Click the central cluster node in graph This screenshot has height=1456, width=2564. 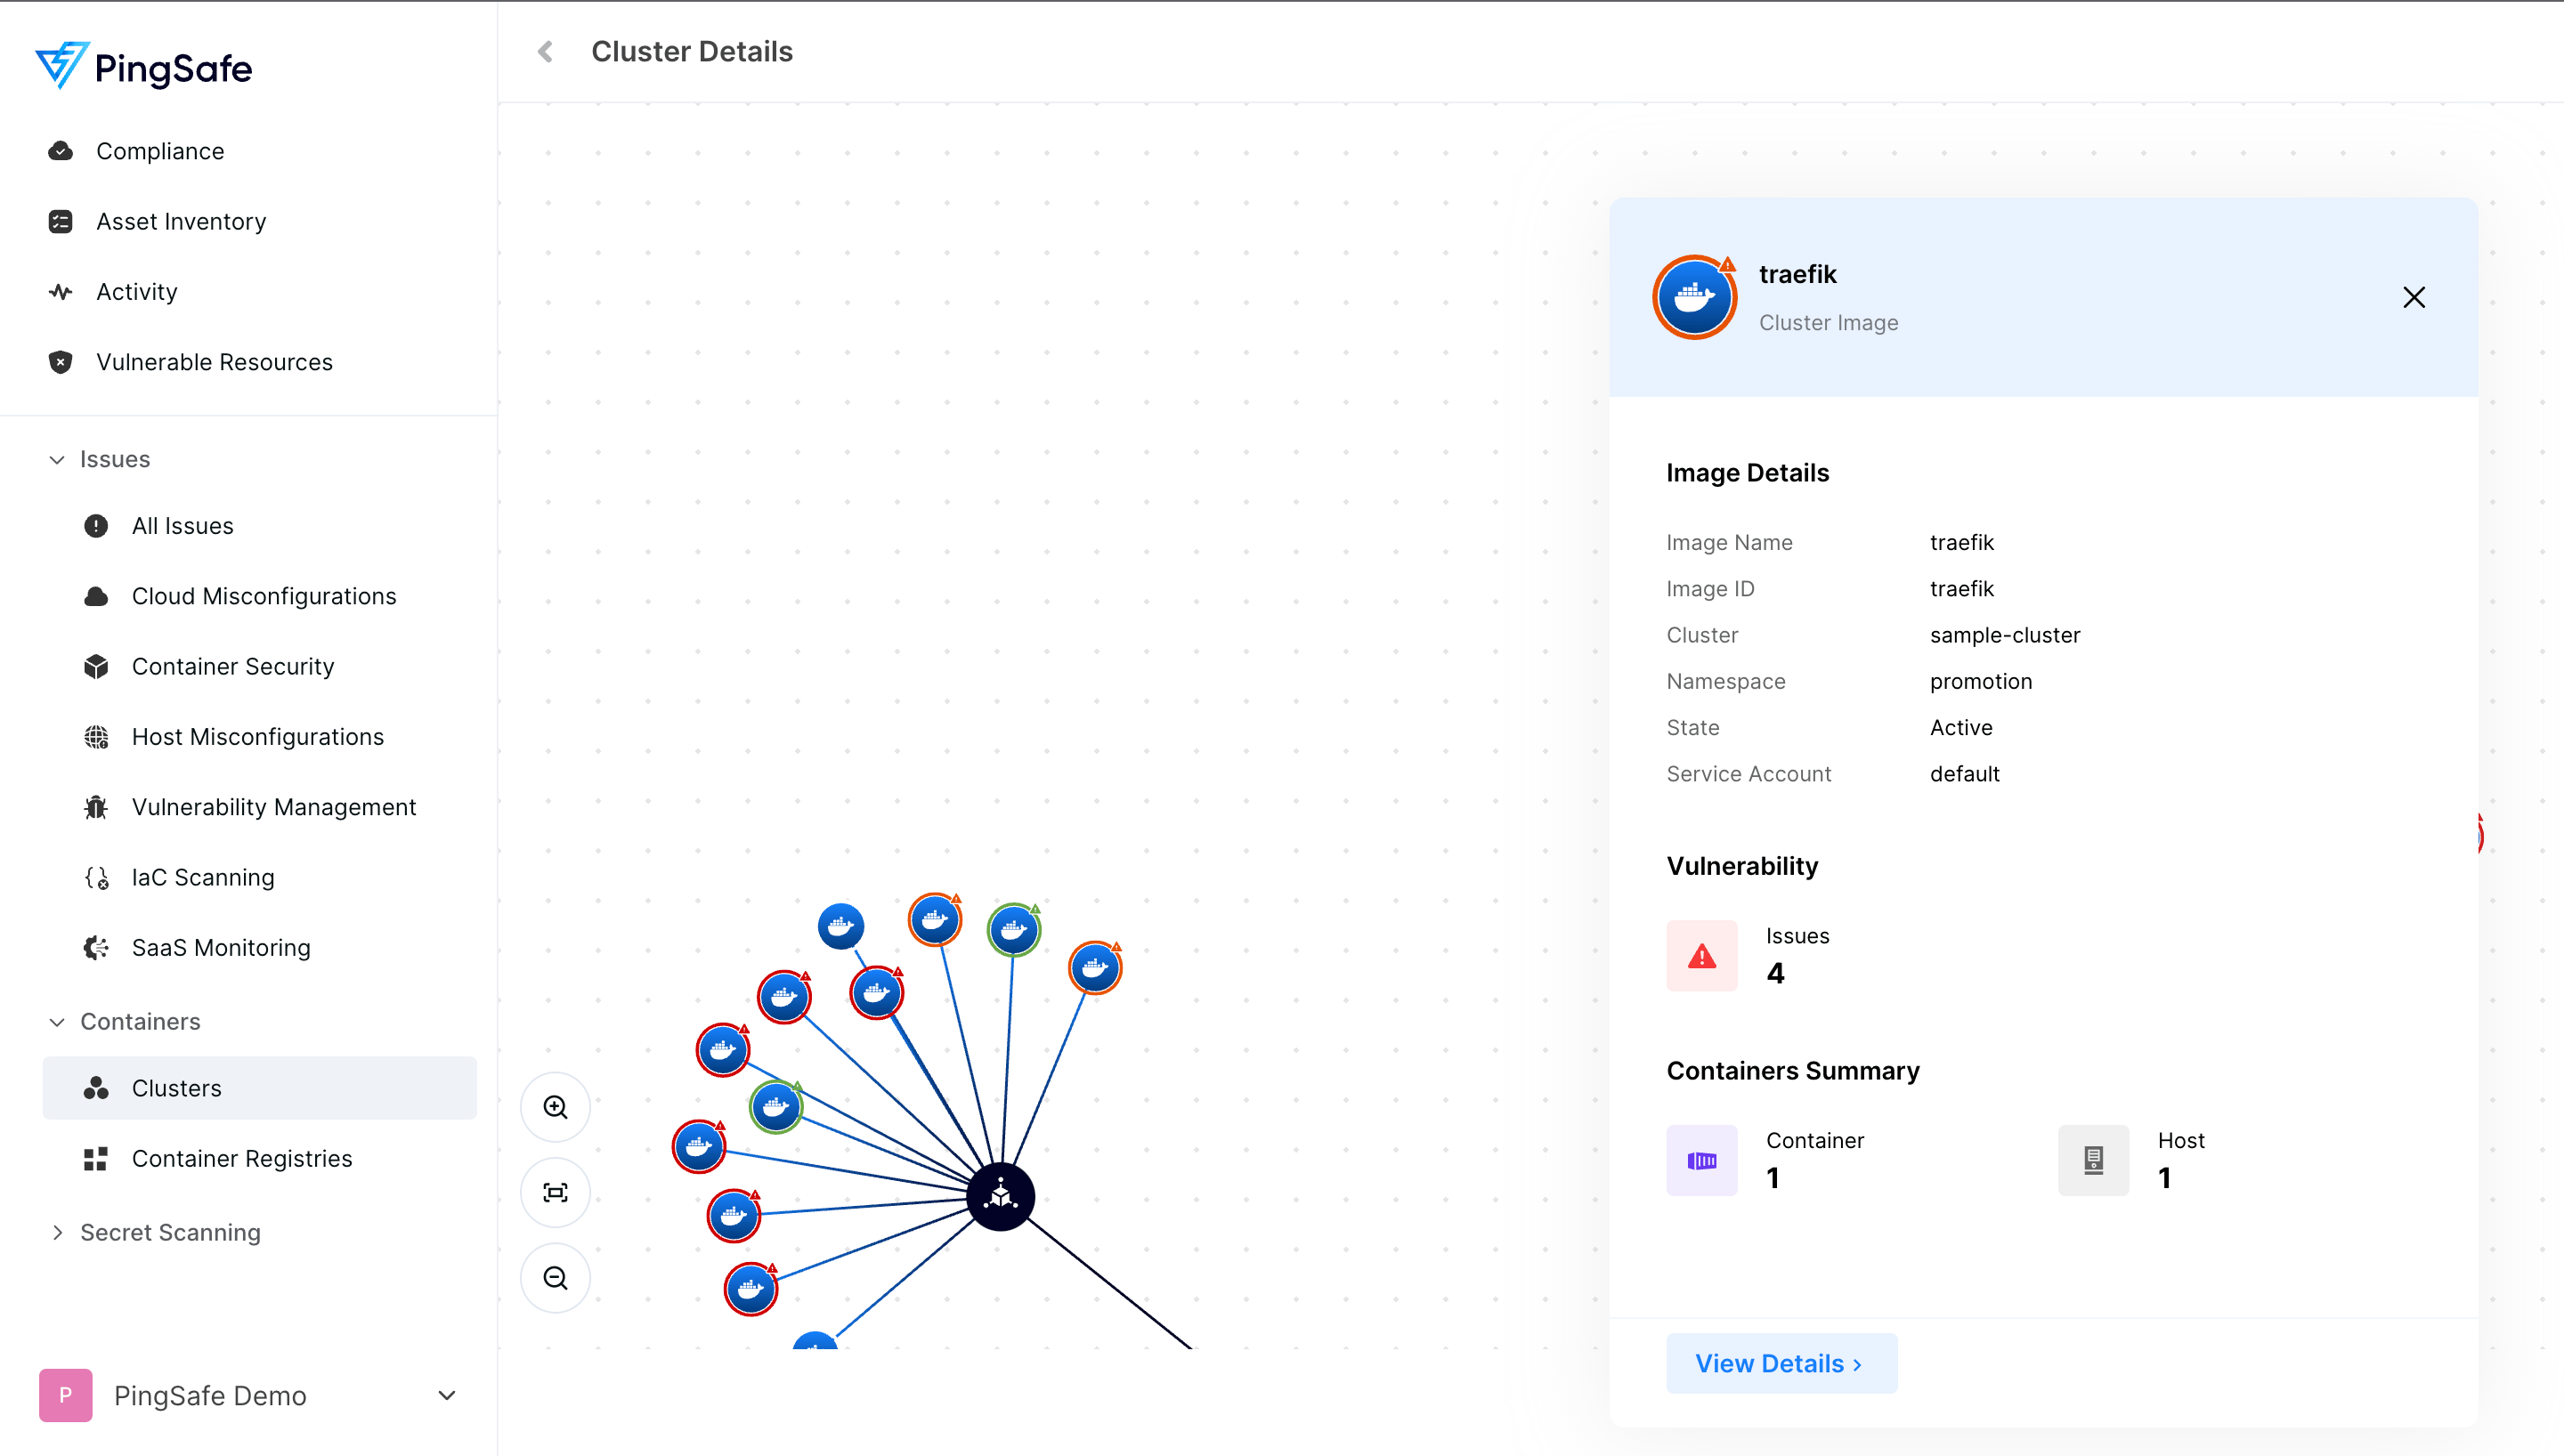point(1000,1196)
